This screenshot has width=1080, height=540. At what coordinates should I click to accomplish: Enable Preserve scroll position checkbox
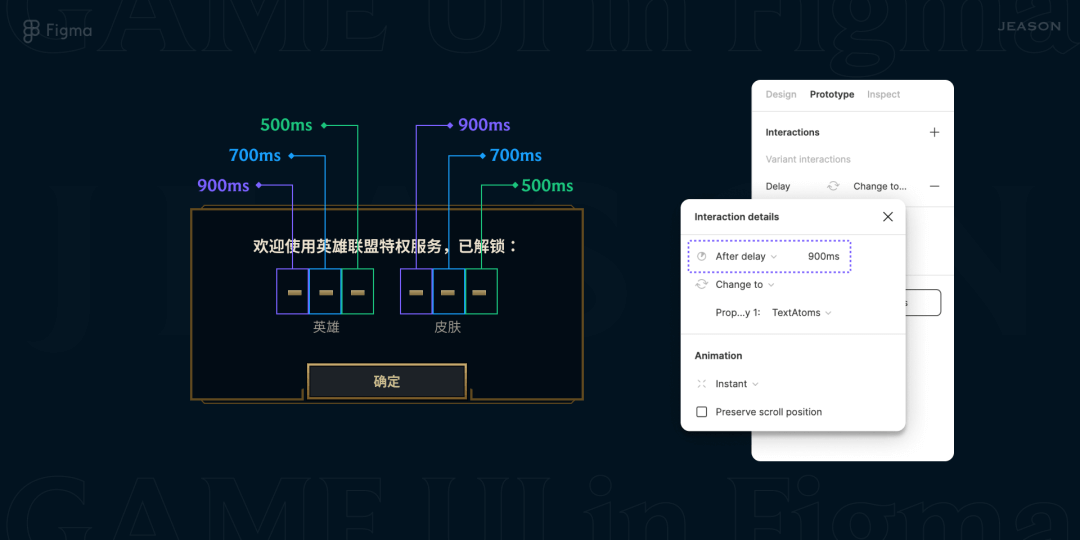702,412
